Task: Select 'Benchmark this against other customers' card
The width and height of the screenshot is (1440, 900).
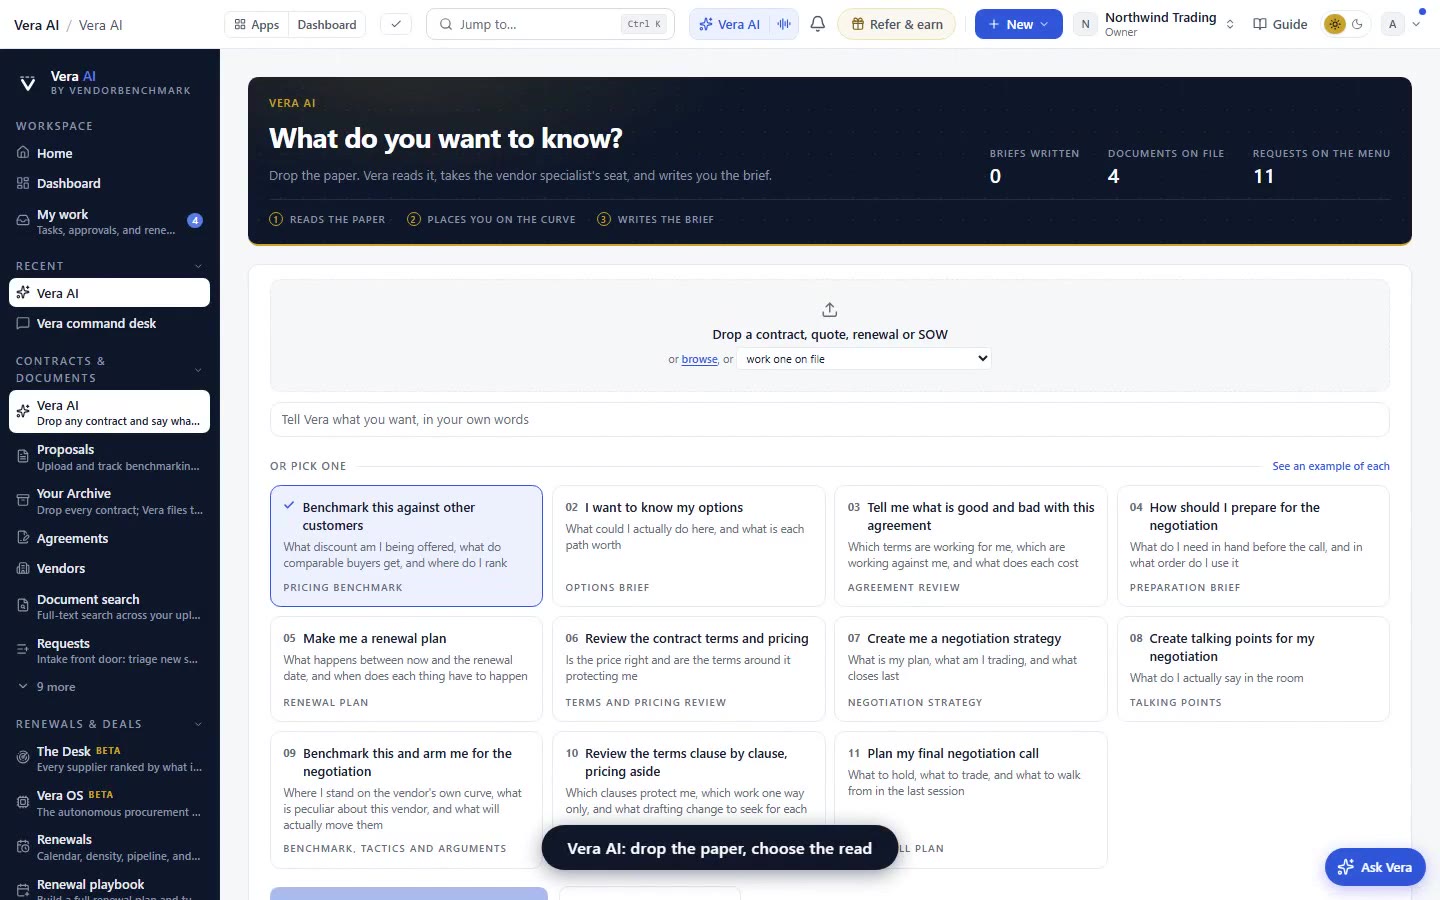Action: click(406, 546)
